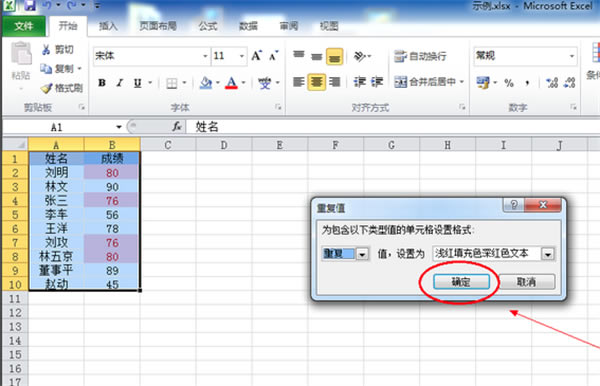Click the Paste (粘贴) clipboard icon
The height and width of the screenshot is (386, 600).
[x=21, y=54]
